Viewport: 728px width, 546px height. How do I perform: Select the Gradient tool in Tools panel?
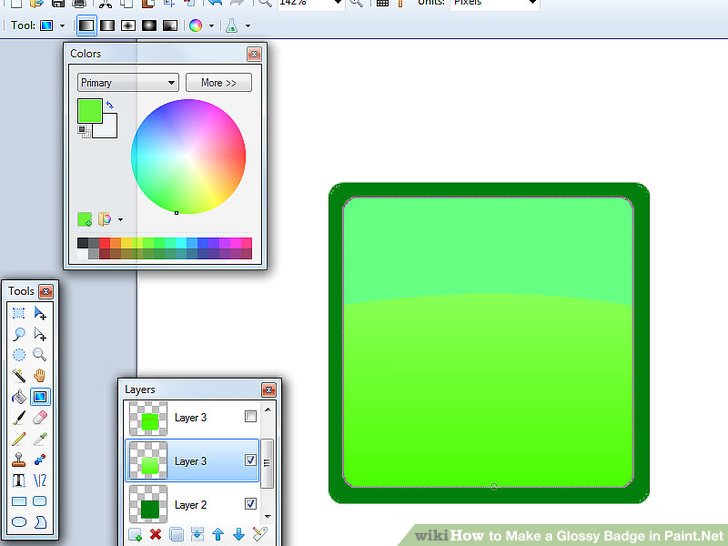[x=40, y=396]
